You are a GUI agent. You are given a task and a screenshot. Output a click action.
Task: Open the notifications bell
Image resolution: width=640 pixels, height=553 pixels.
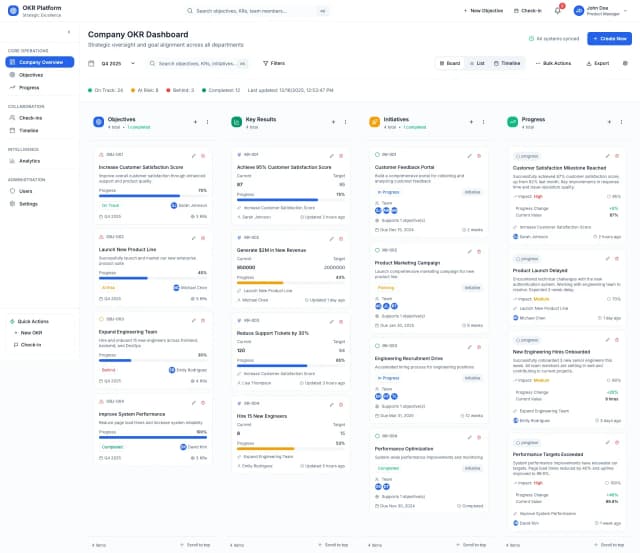(x=558, y=10)
